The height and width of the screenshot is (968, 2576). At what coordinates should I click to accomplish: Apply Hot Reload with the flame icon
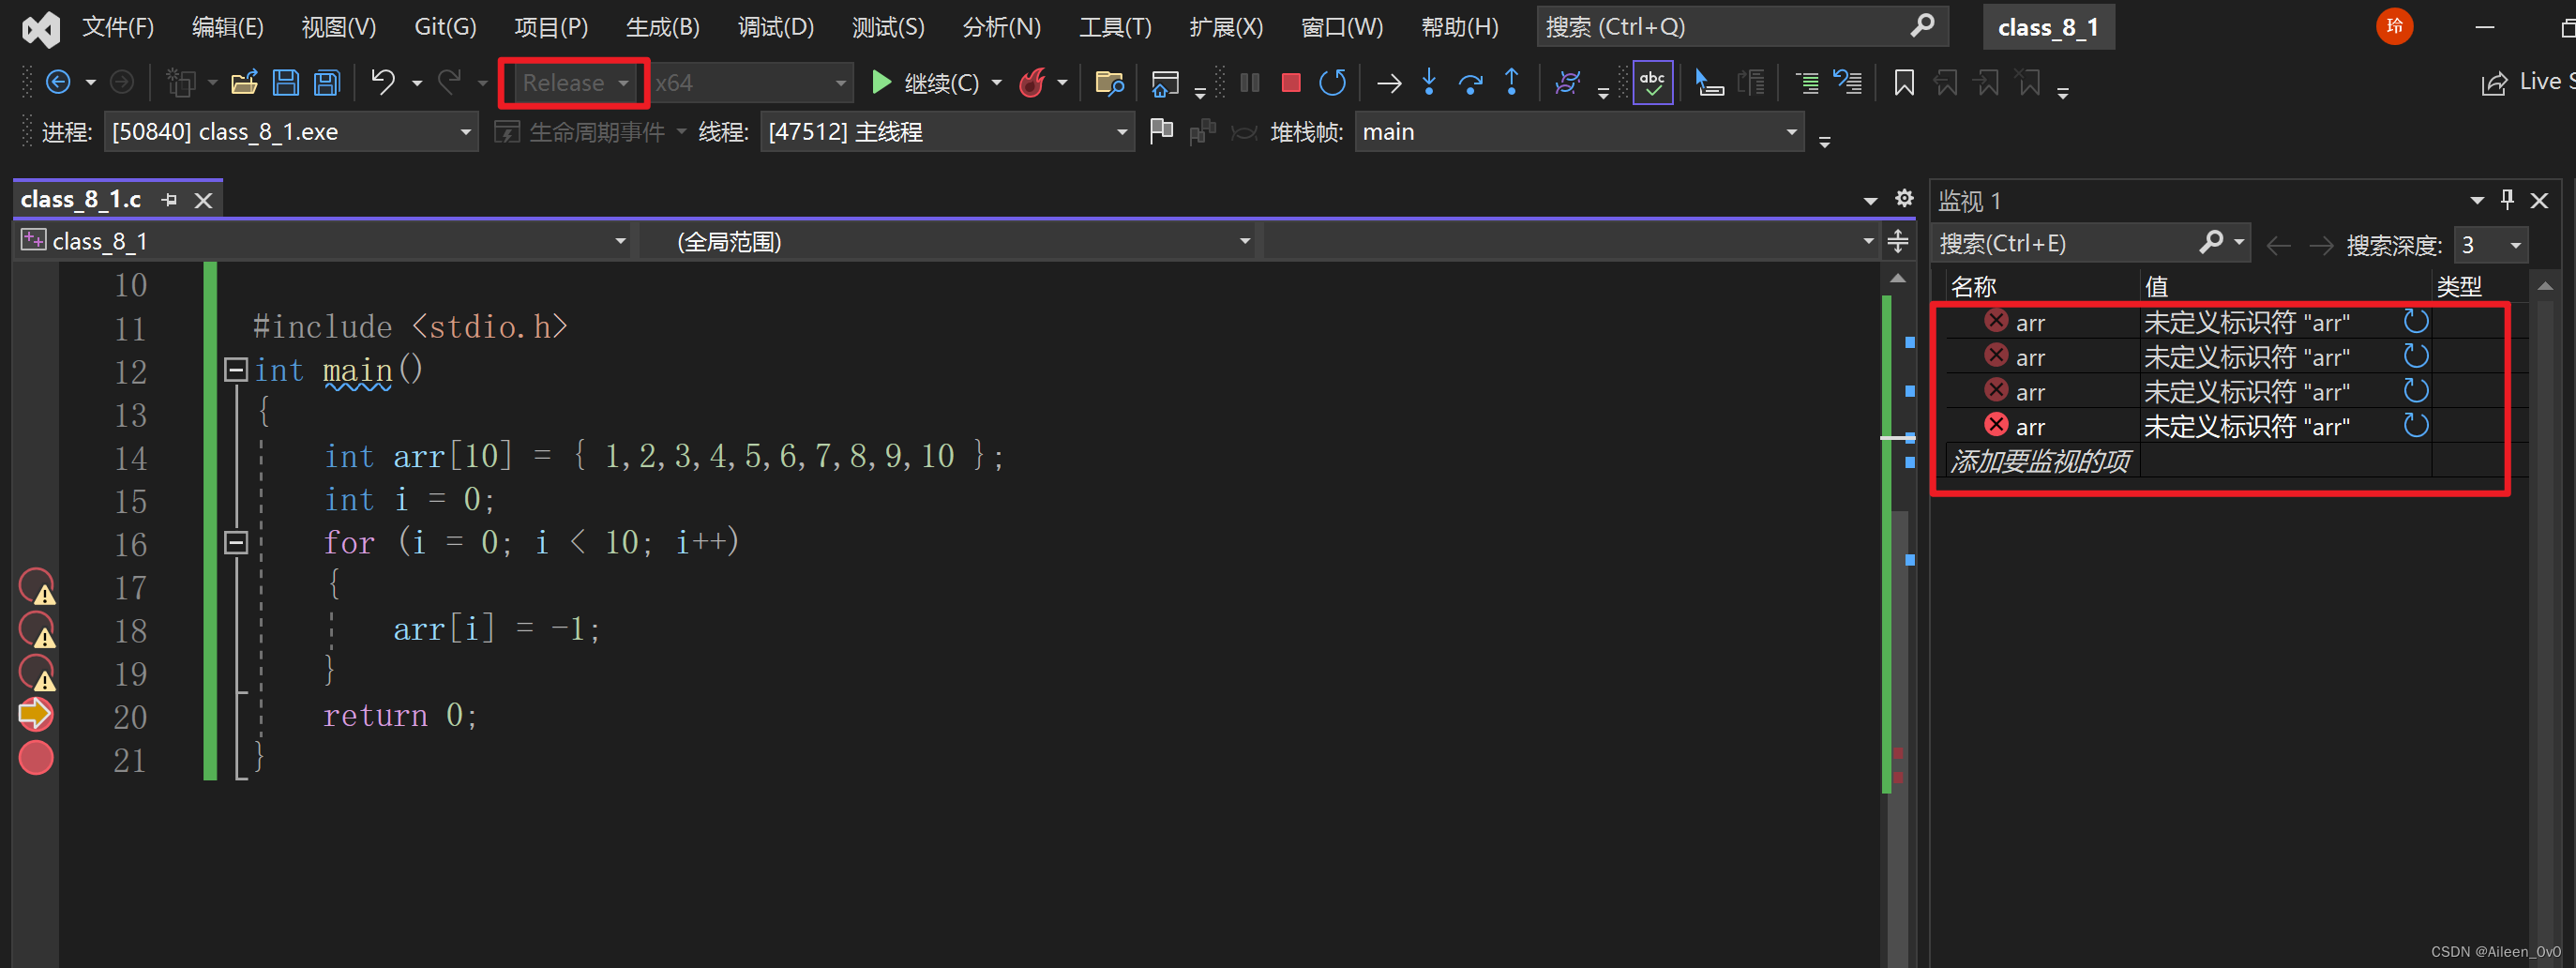(x=1032, y=83)
